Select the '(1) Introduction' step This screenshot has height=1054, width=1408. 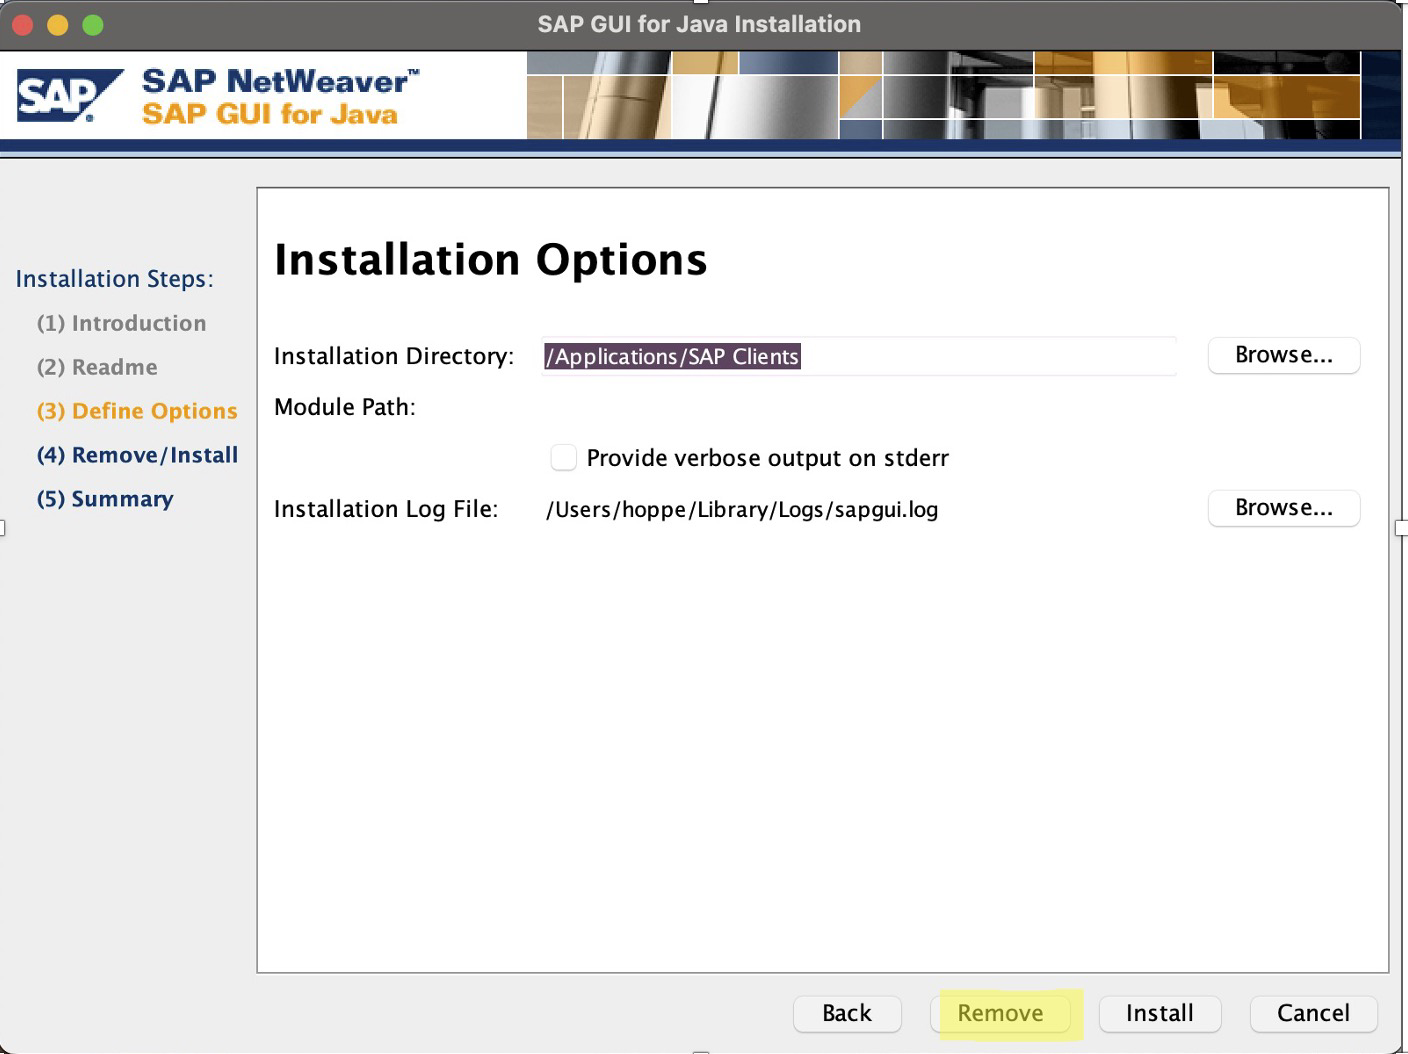[121, 323]
